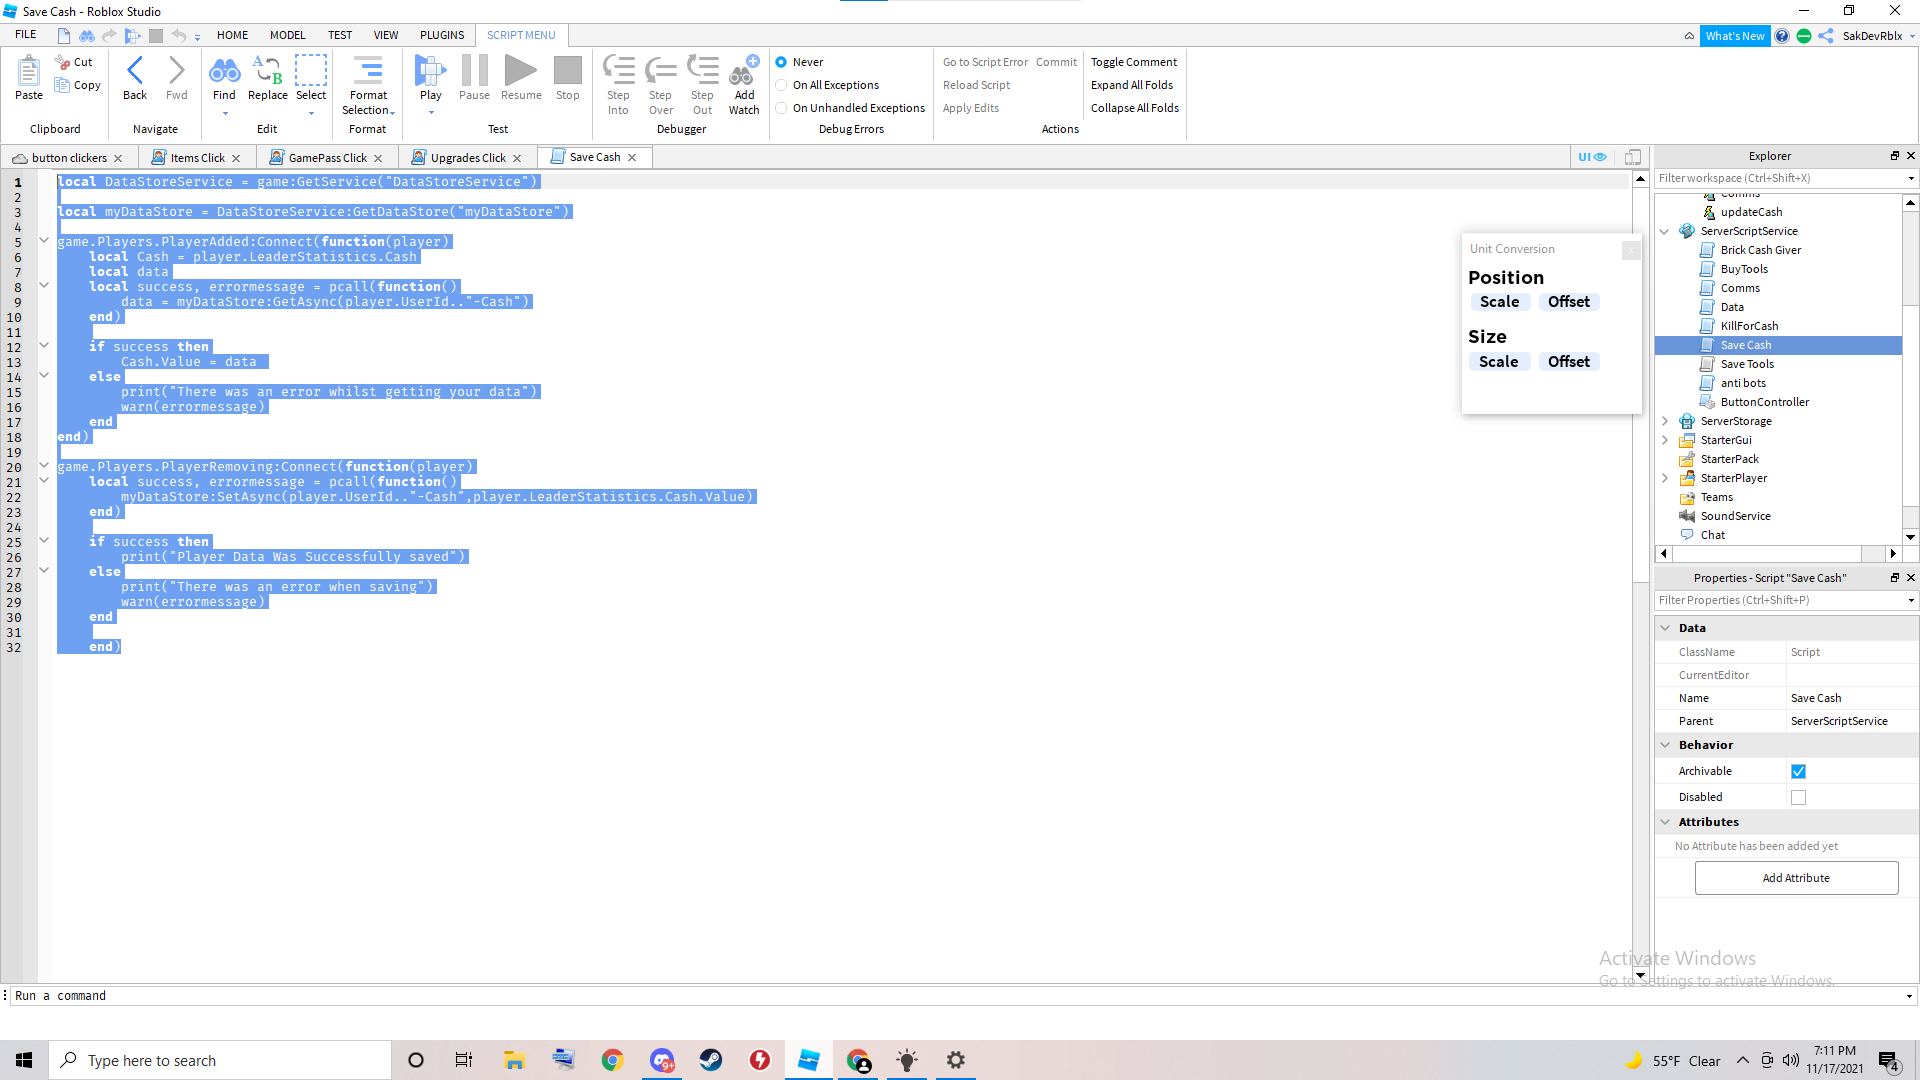Open Windows Task View icon
This screenshot has height=1080, width=1920.
(x=464, y=1060)
